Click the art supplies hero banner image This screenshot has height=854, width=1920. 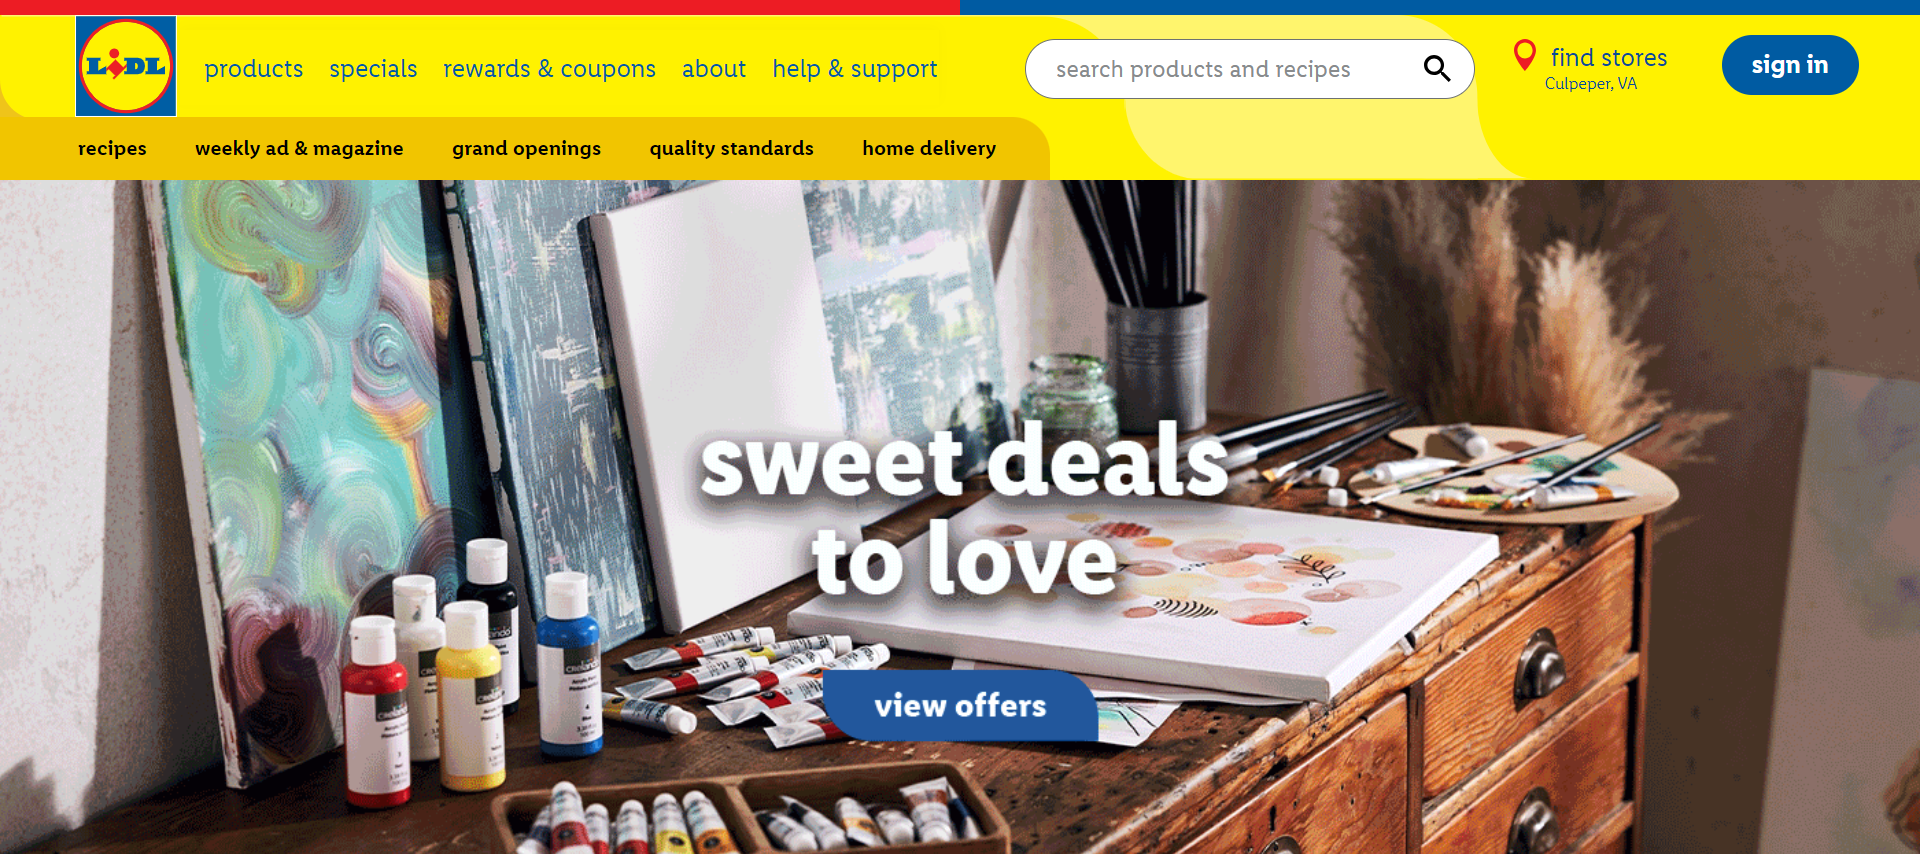coord(960,517)
